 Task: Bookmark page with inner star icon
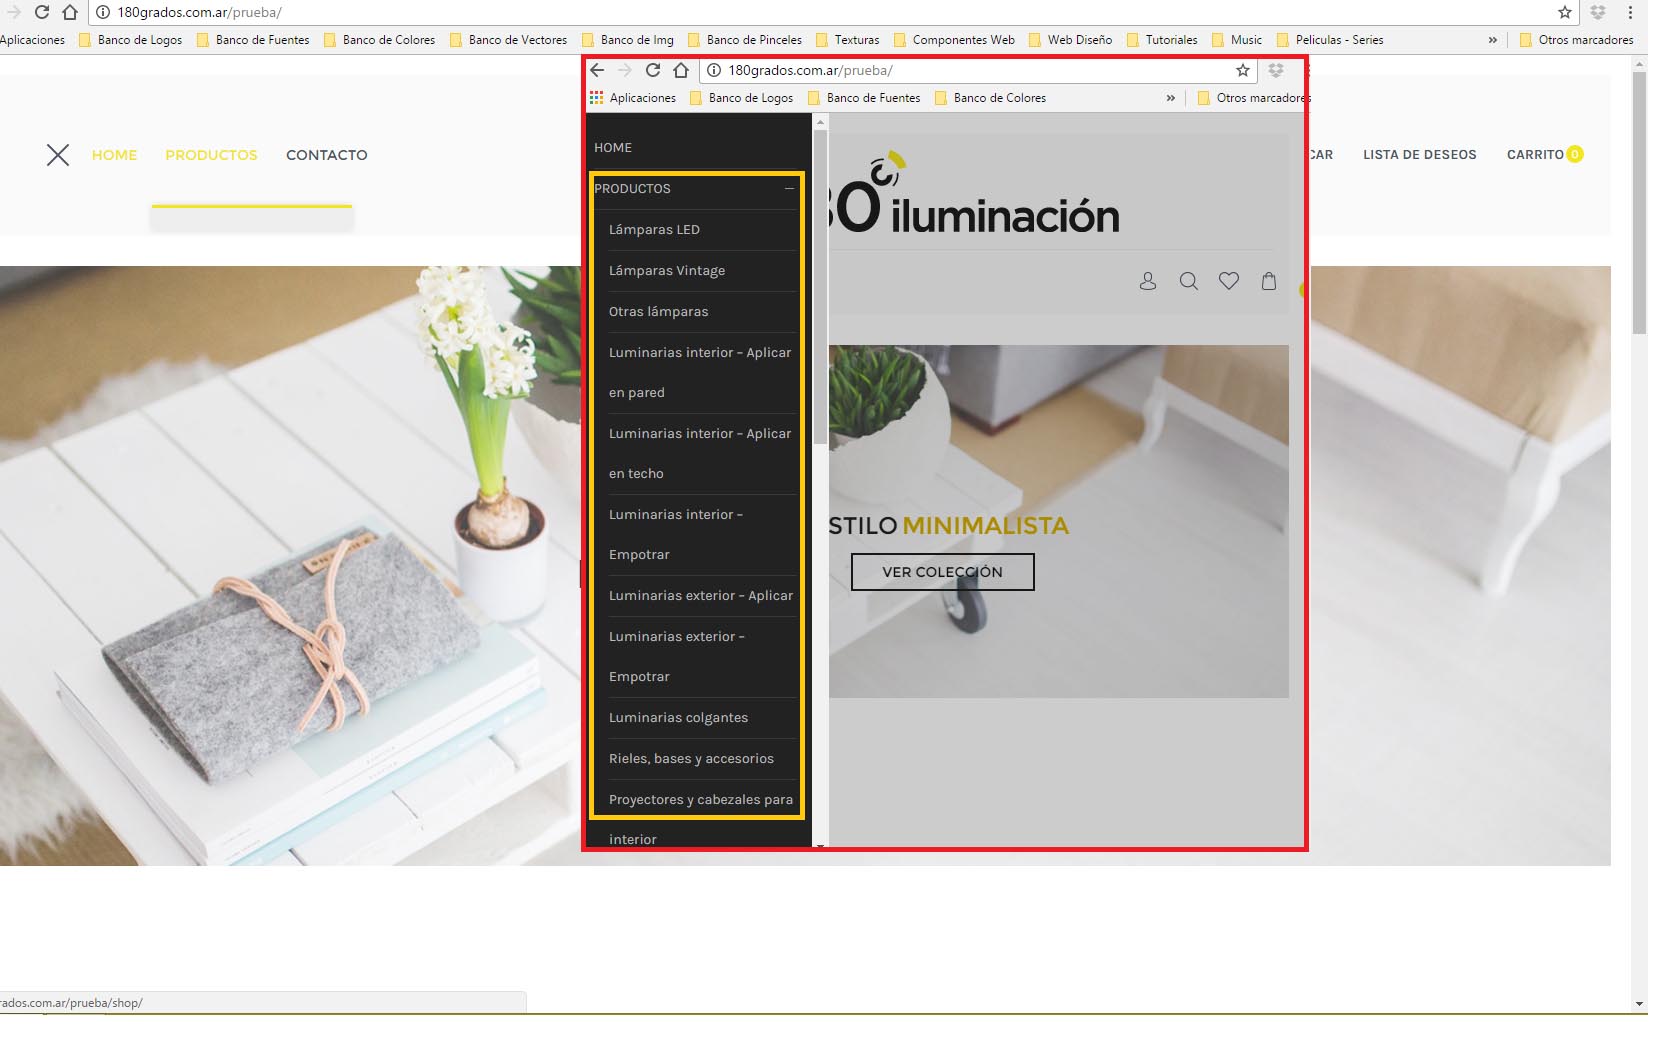[1243, 70]
